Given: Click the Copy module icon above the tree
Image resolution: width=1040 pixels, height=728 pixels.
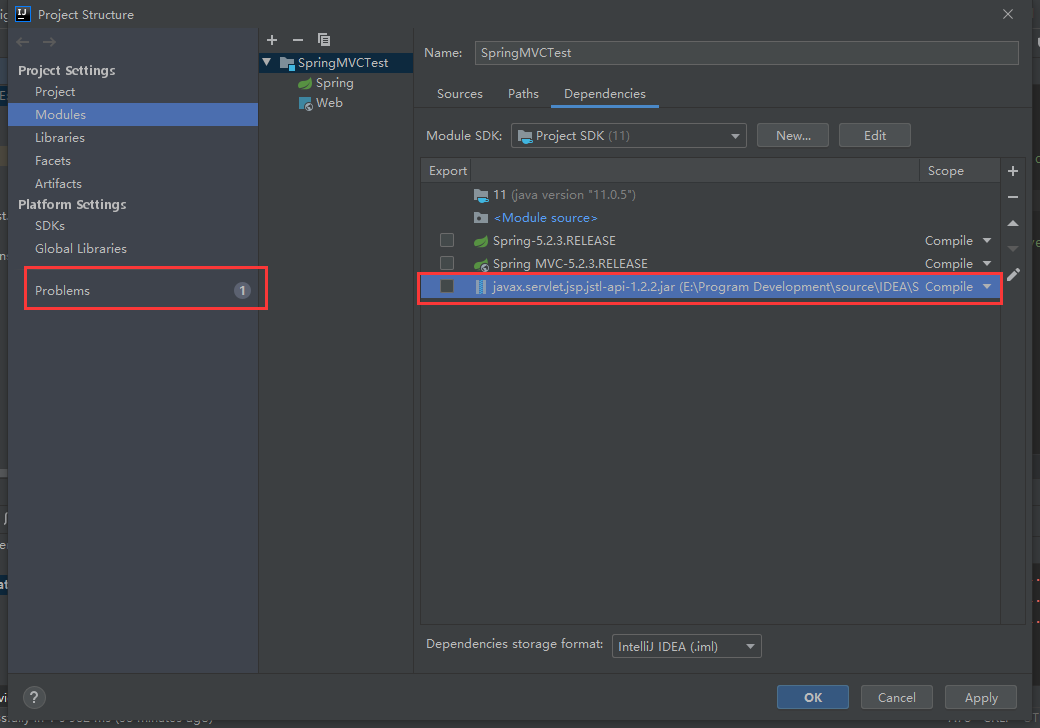Looking at the screenshot, I should click(324, 39).
